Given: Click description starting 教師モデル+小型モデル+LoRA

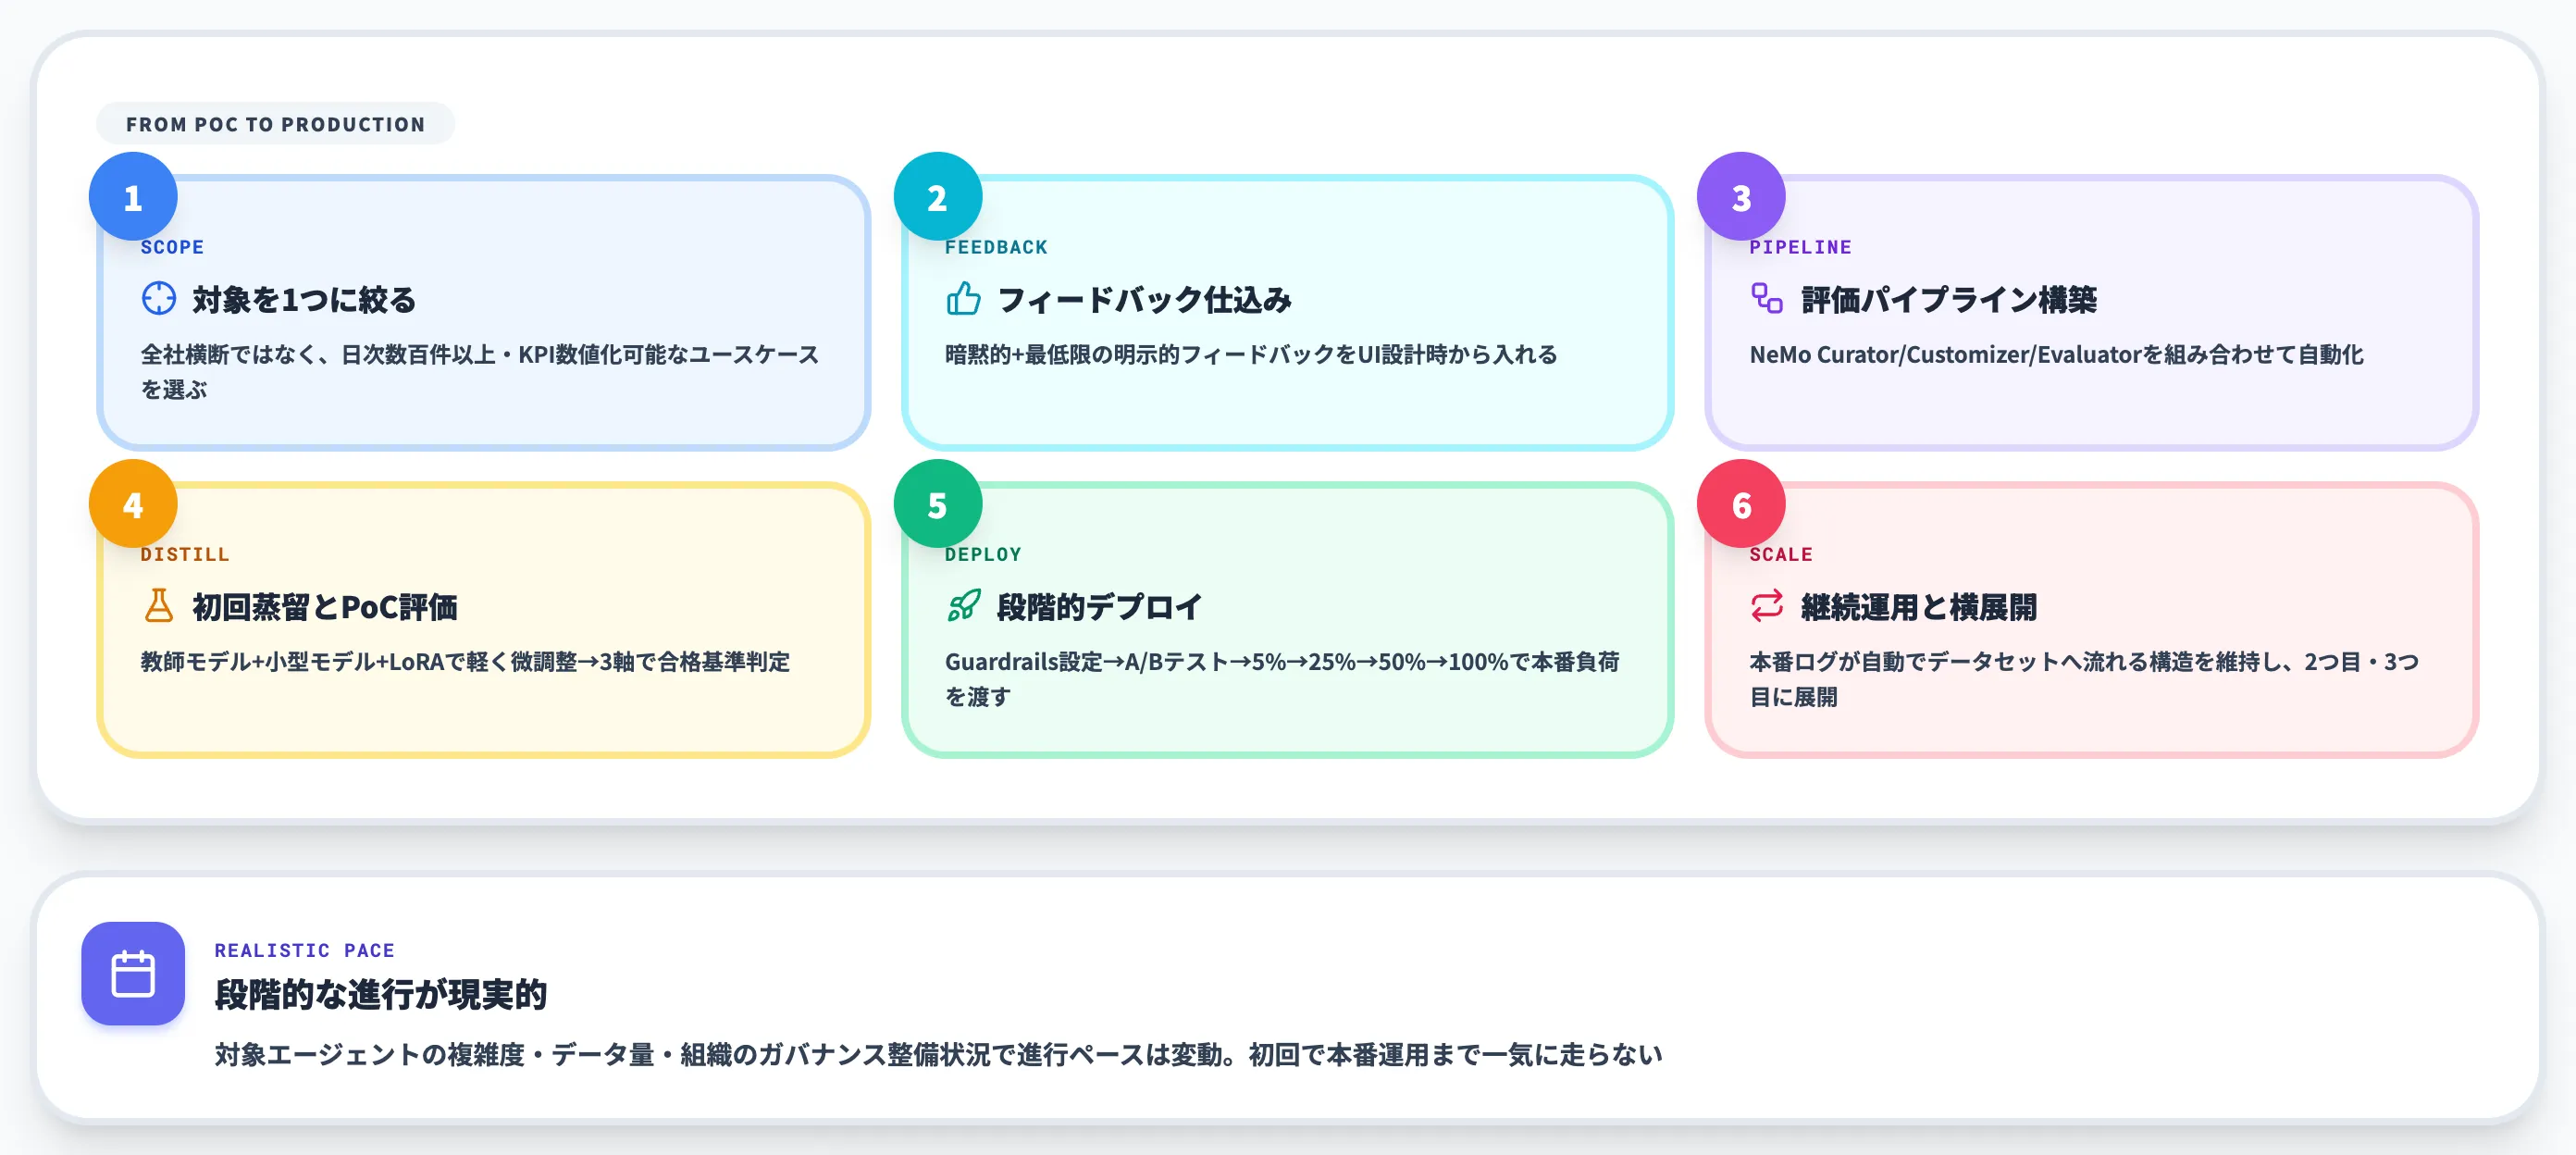Looking at the screenshot, I should click(x=465, y=661).
